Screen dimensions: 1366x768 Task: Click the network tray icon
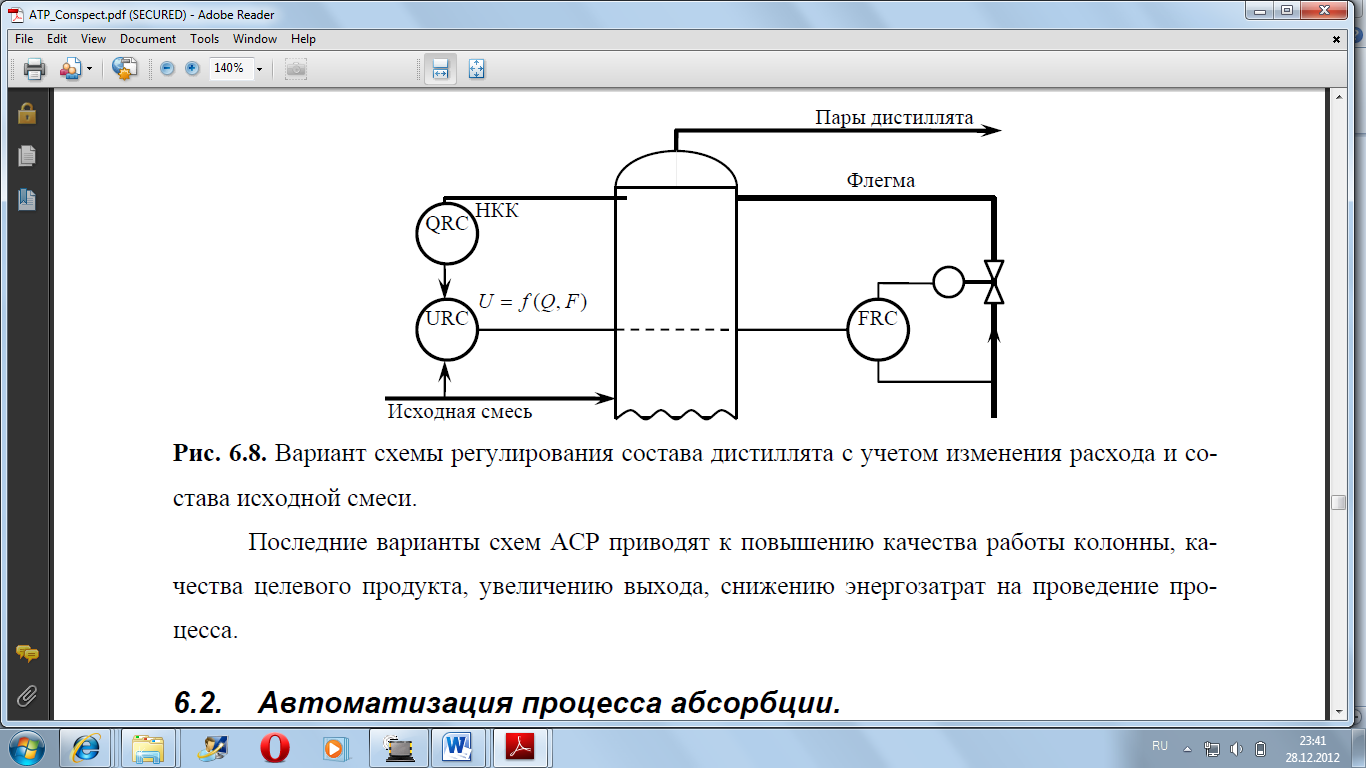click(1212, 747)
